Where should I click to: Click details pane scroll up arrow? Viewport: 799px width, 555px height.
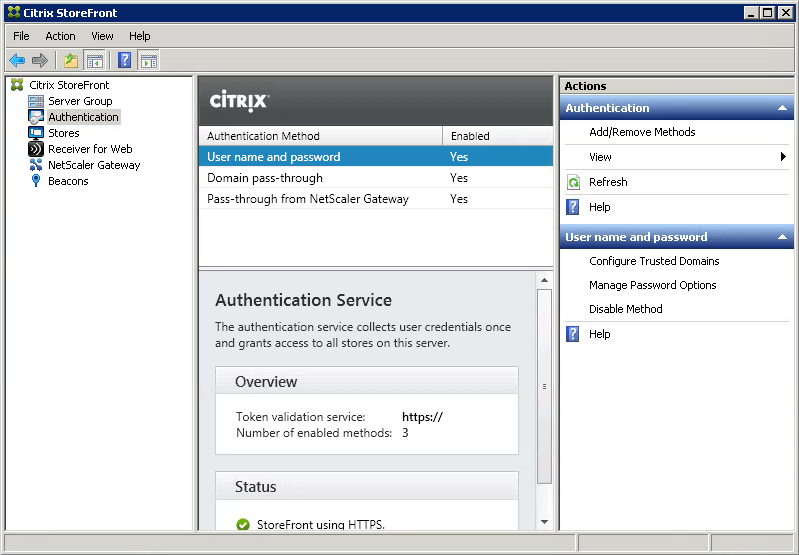click(x=544, y=280)
